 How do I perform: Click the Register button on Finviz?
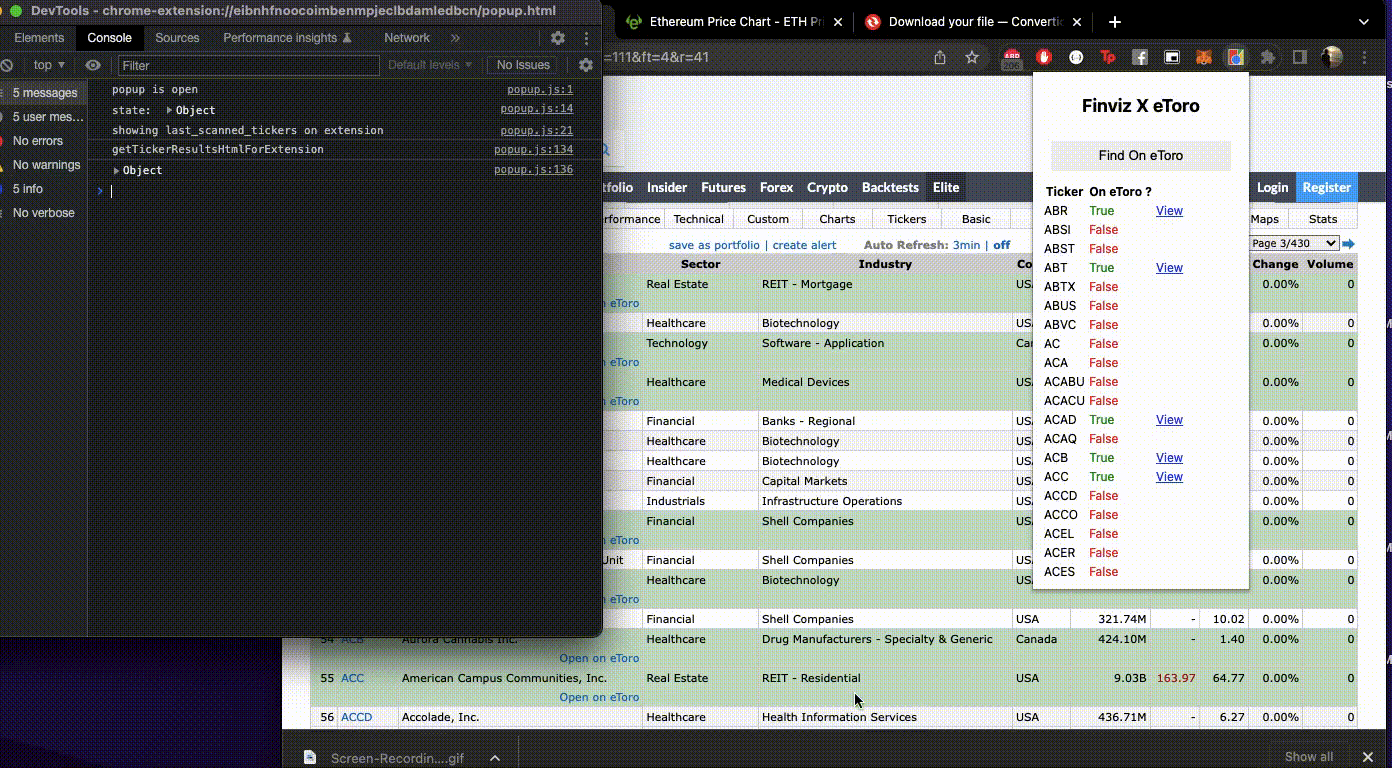coord(1326,187)
